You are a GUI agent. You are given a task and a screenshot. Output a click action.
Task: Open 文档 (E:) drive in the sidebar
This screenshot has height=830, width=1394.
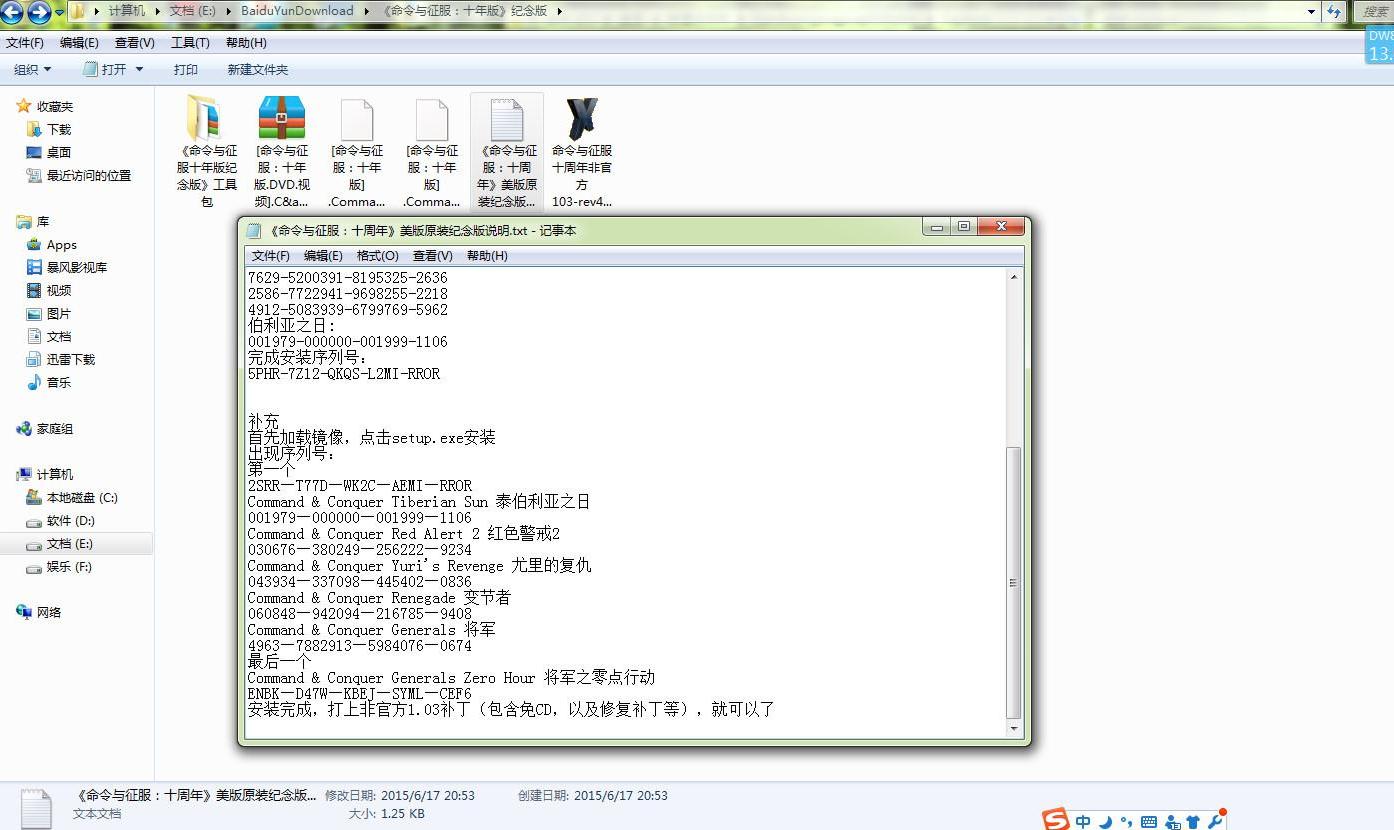pyautogui.click(x=60, y=543)
